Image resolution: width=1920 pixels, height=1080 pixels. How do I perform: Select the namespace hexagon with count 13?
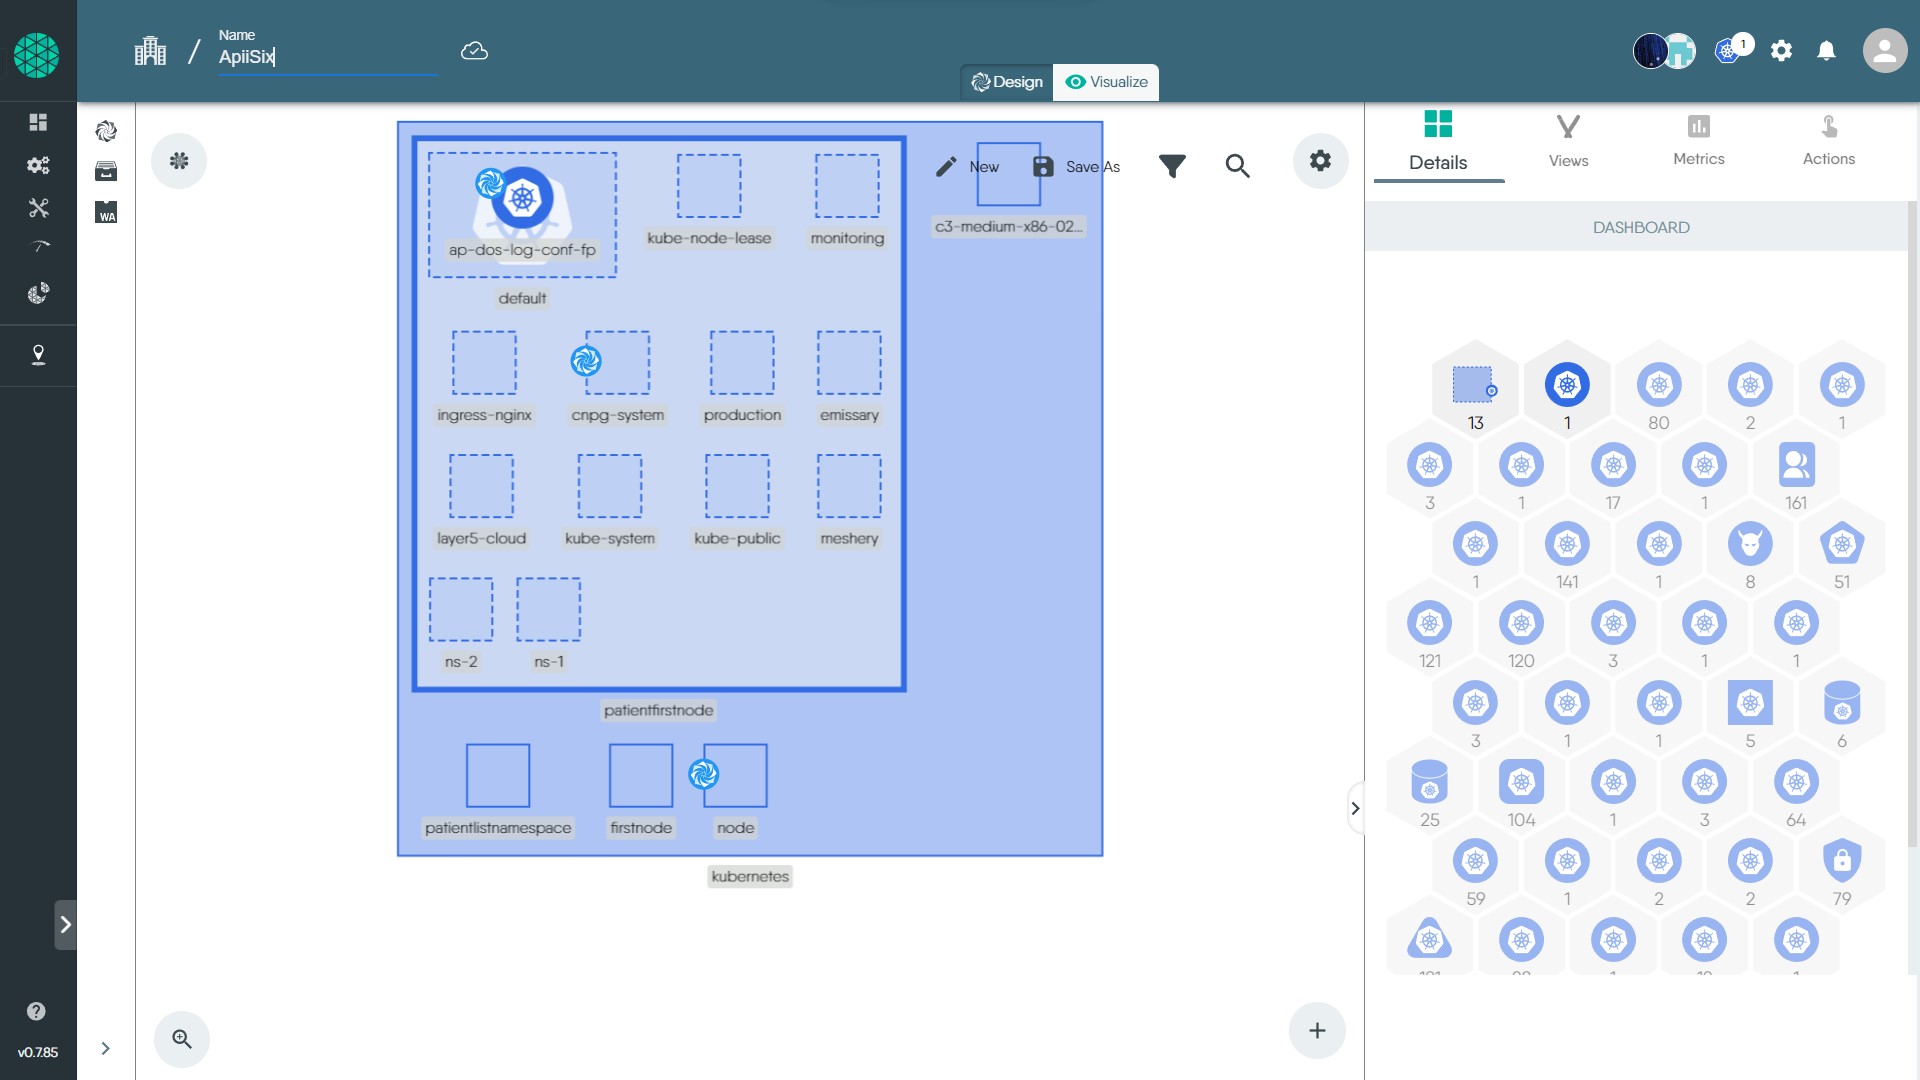pos(1475,390)
